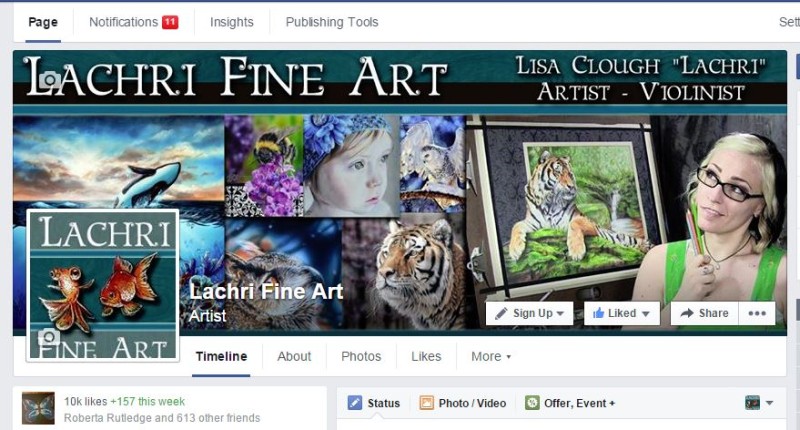Click the red notifications badge

pyautogui.click(x=170, y=22)
